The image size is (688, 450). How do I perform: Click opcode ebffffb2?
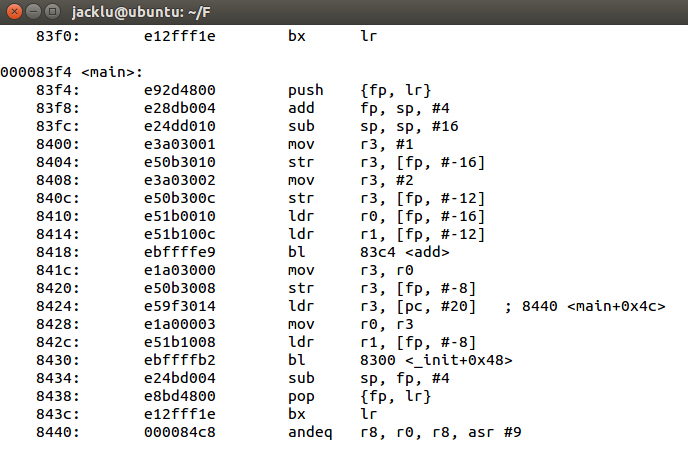(x=179, y=360)
